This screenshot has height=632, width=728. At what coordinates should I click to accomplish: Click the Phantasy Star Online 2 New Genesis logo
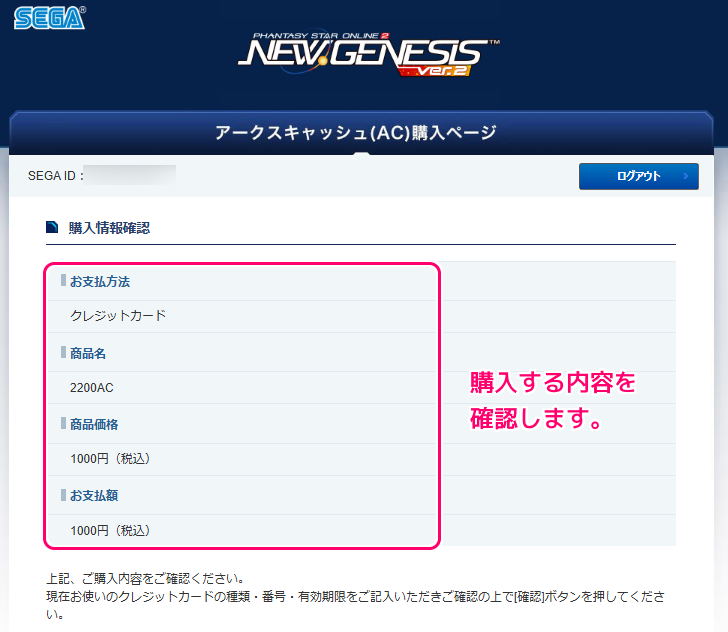point(369,53)
